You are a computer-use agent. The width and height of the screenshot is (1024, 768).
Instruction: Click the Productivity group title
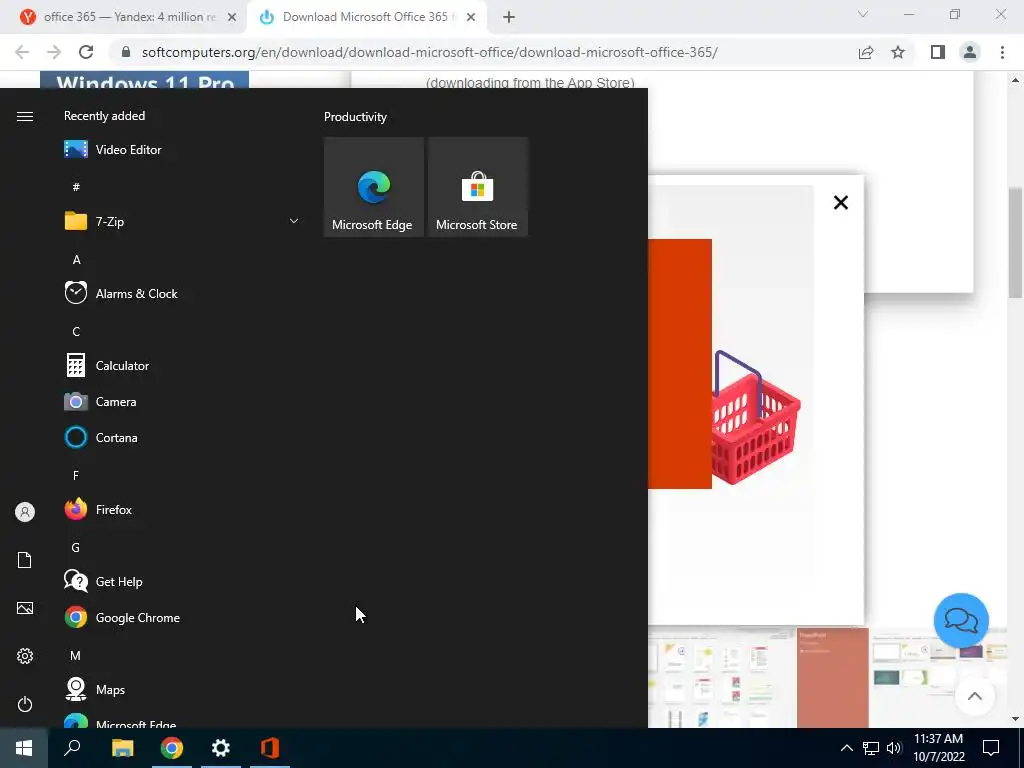(355, 117)
